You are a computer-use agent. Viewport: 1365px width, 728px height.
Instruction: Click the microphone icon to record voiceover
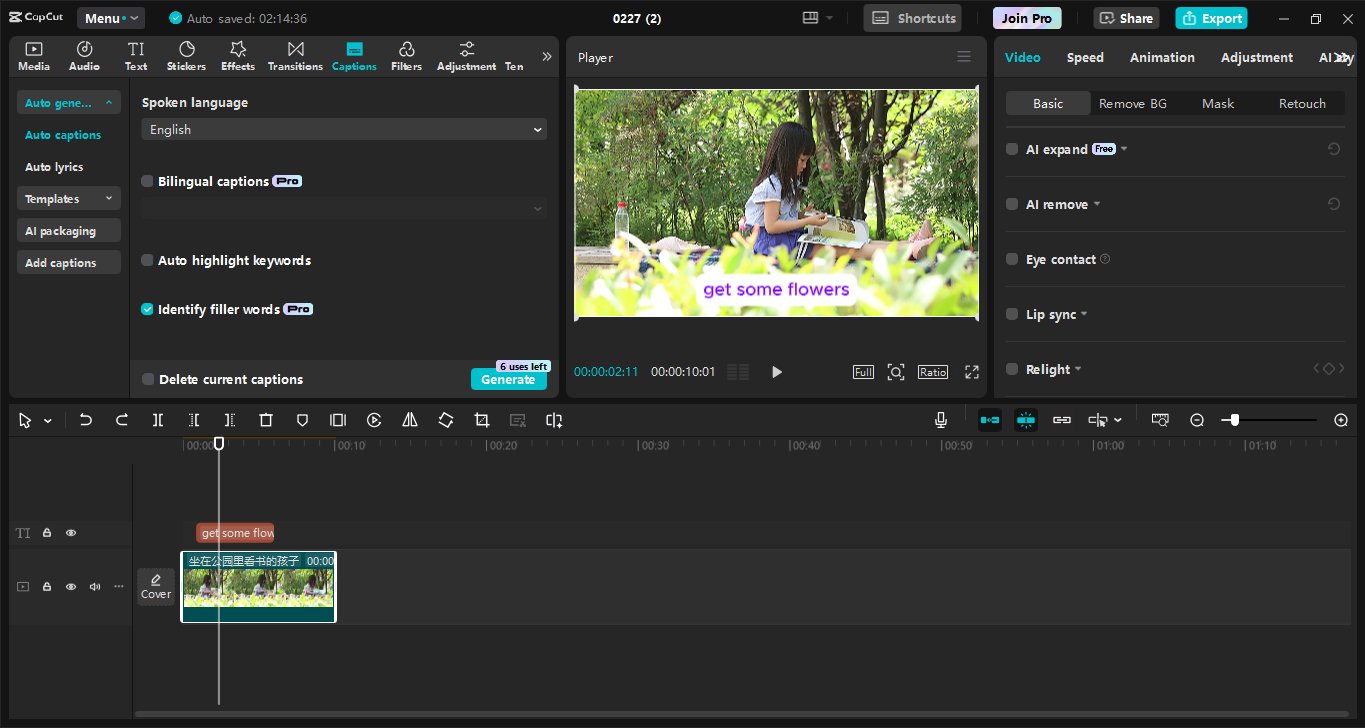pos(940,420)
